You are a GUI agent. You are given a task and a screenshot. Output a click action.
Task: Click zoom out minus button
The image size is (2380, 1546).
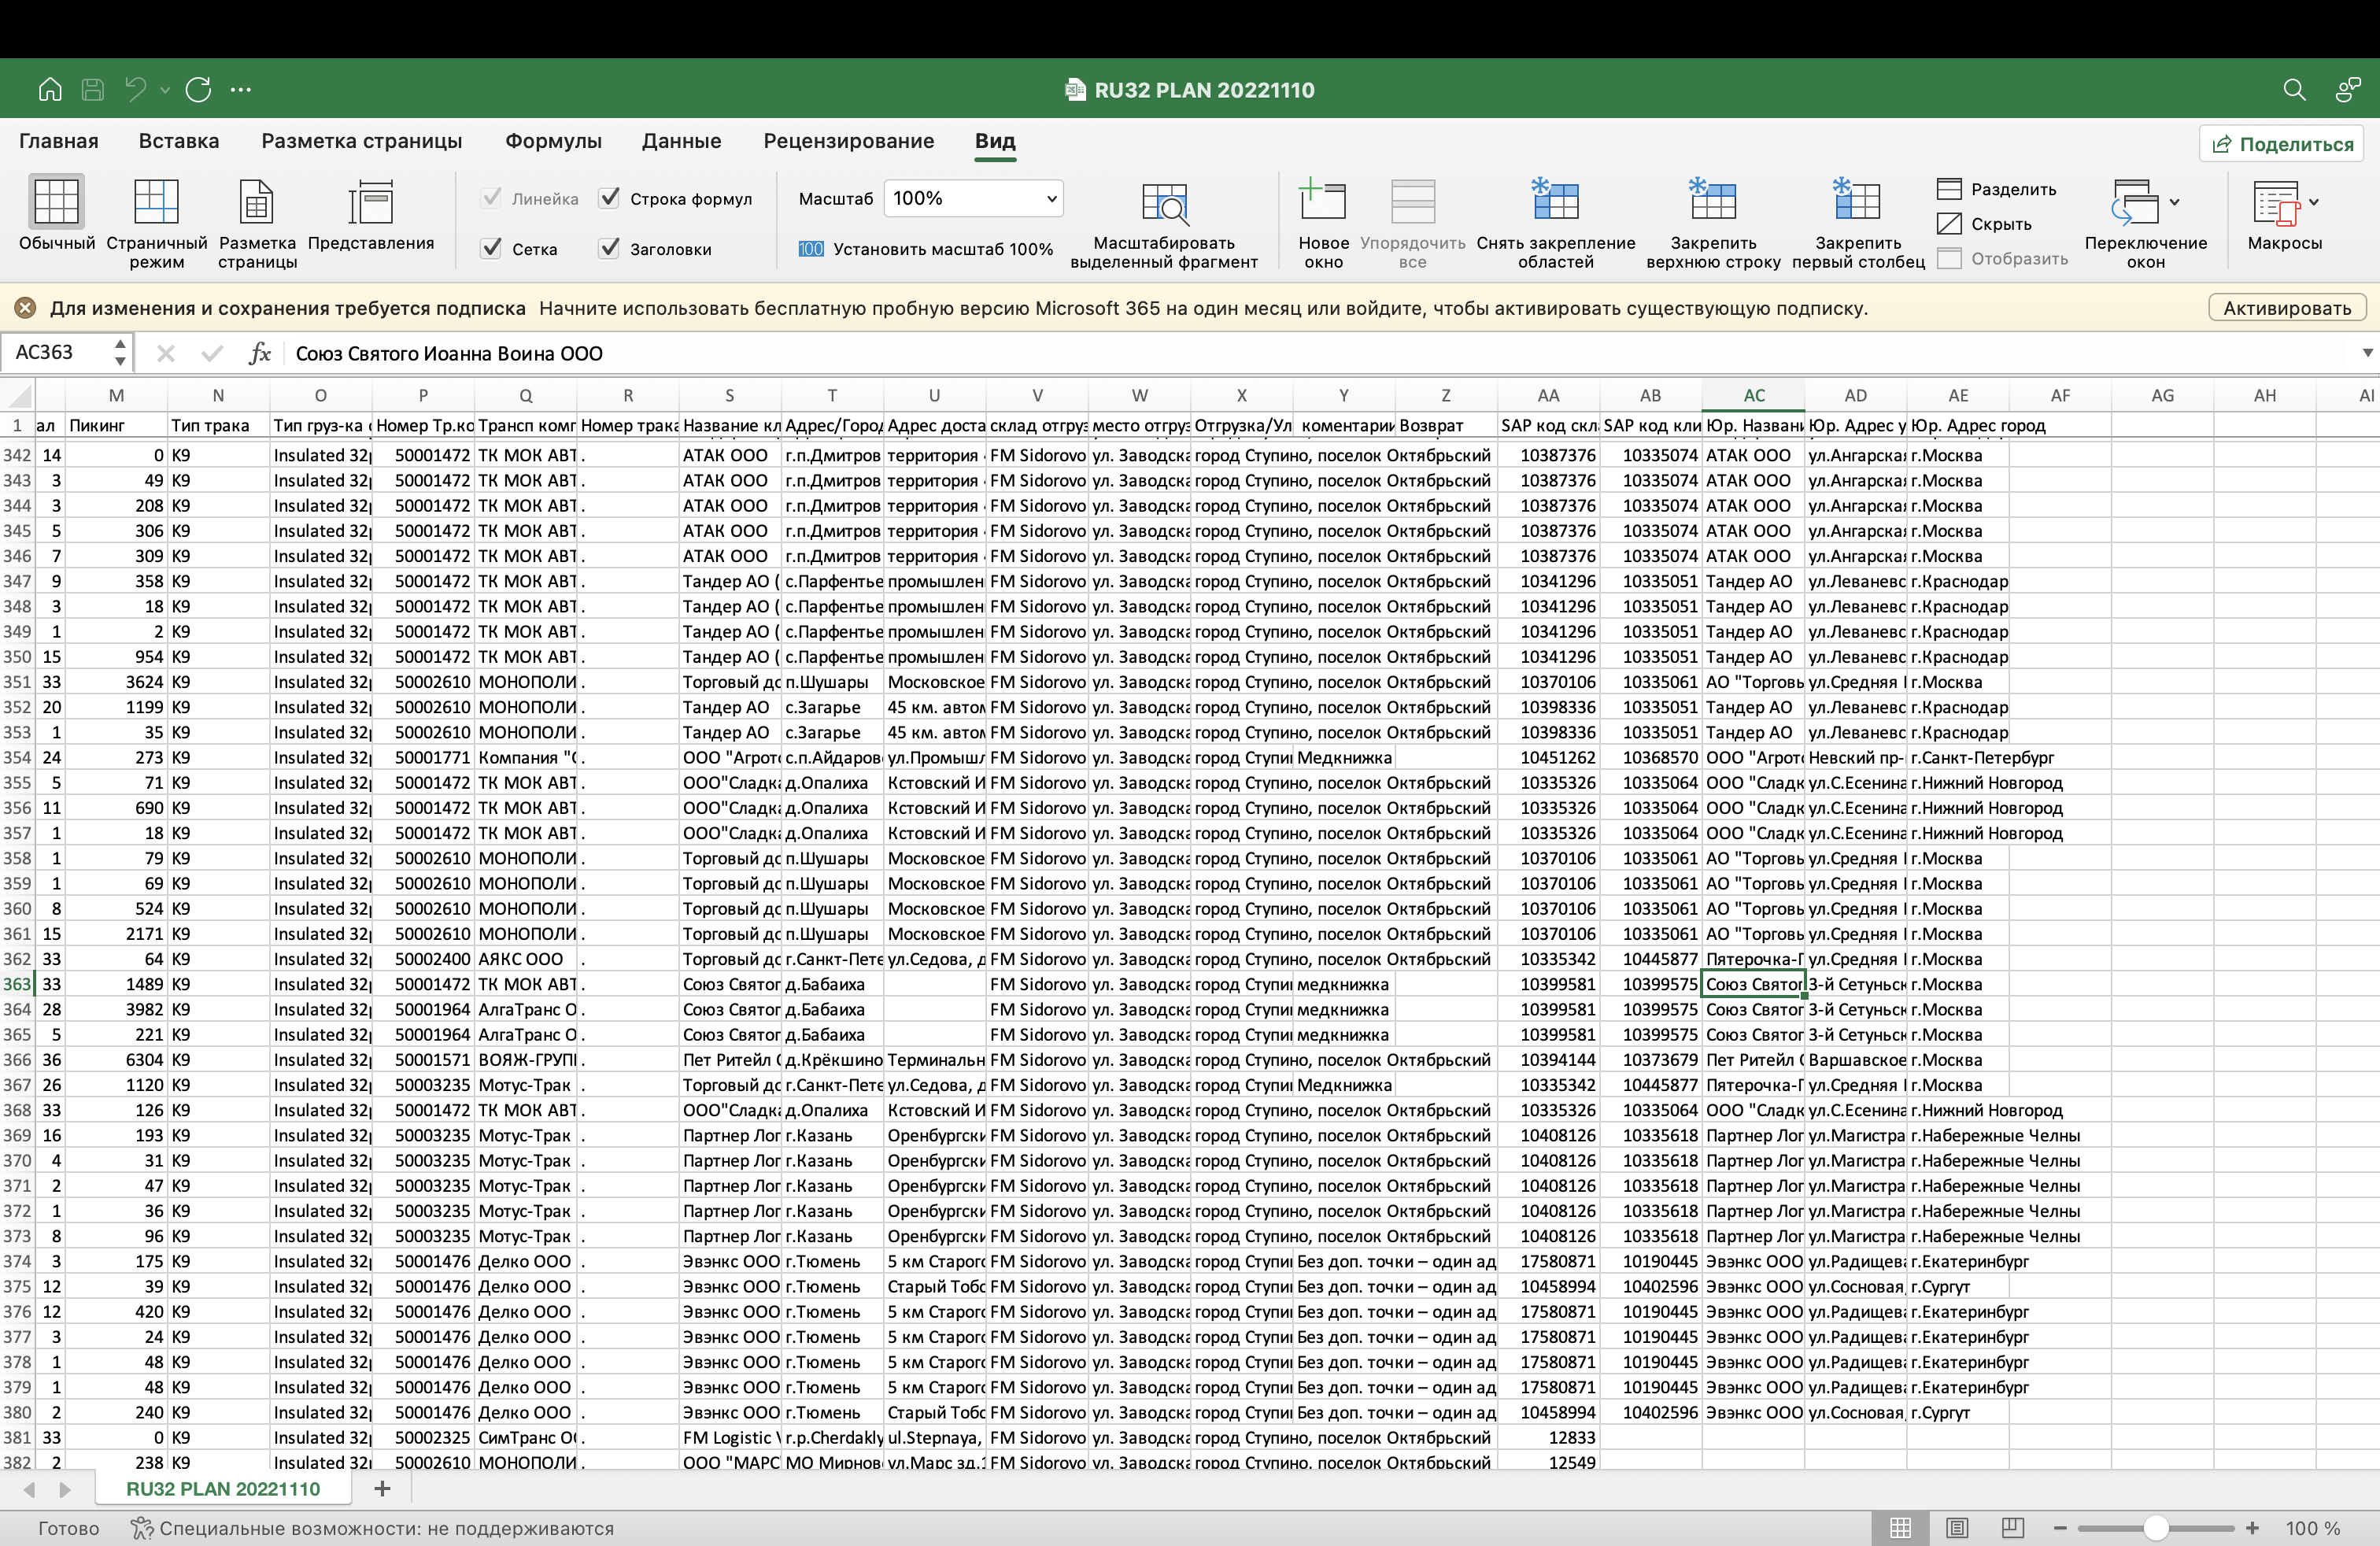point(2060,1528)
